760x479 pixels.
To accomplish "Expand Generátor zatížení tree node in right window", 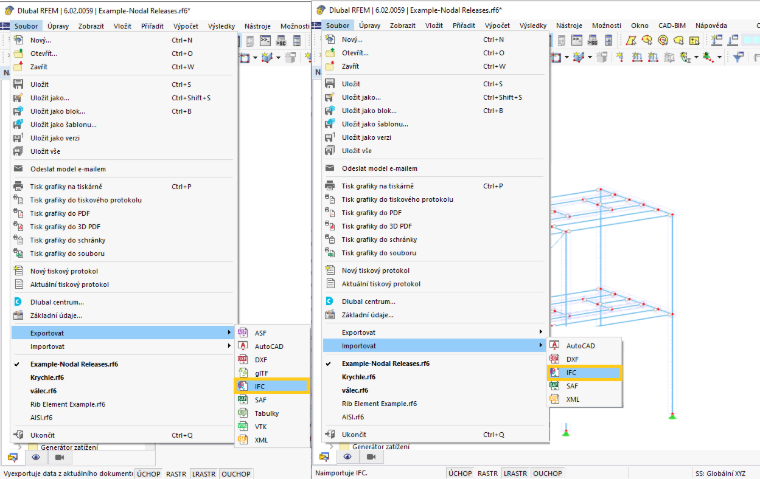I will coord(331,446).
